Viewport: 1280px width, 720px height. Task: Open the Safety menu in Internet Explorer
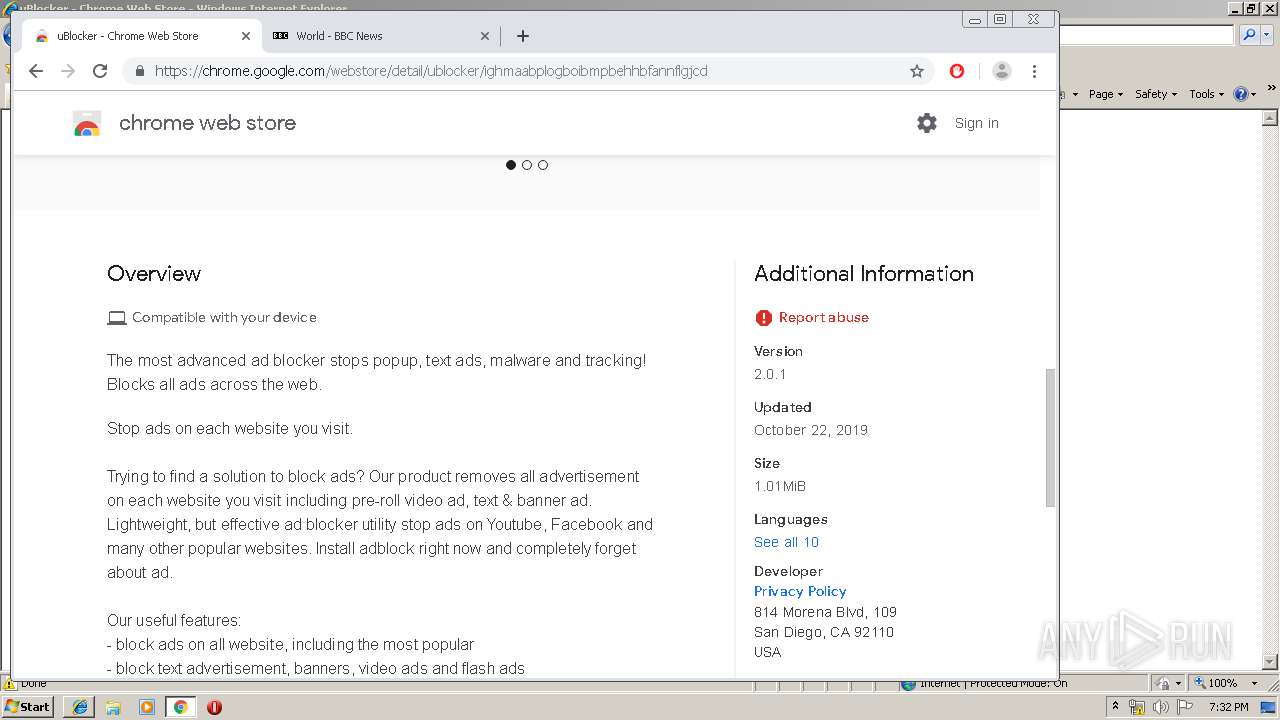1156,94
